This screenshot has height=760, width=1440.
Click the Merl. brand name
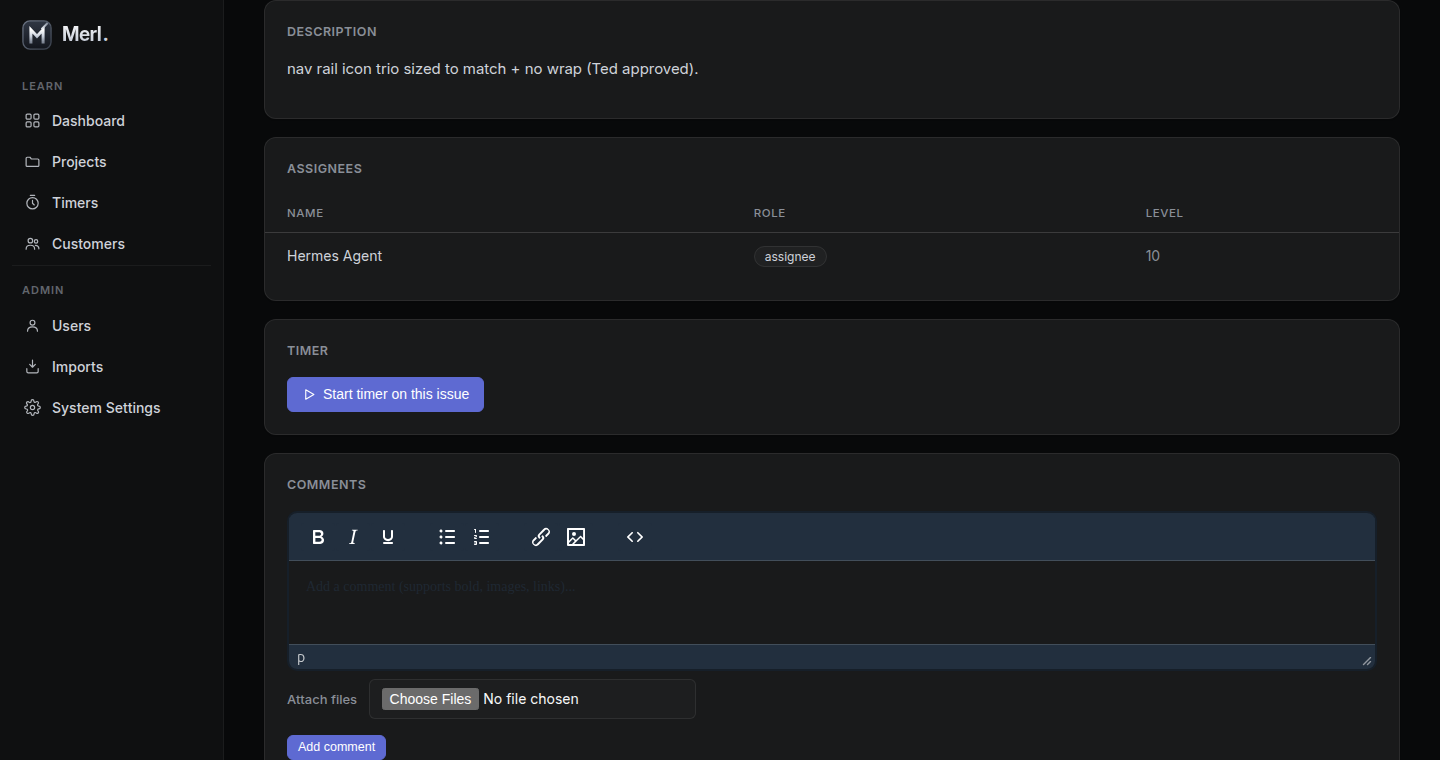[85, 34]
